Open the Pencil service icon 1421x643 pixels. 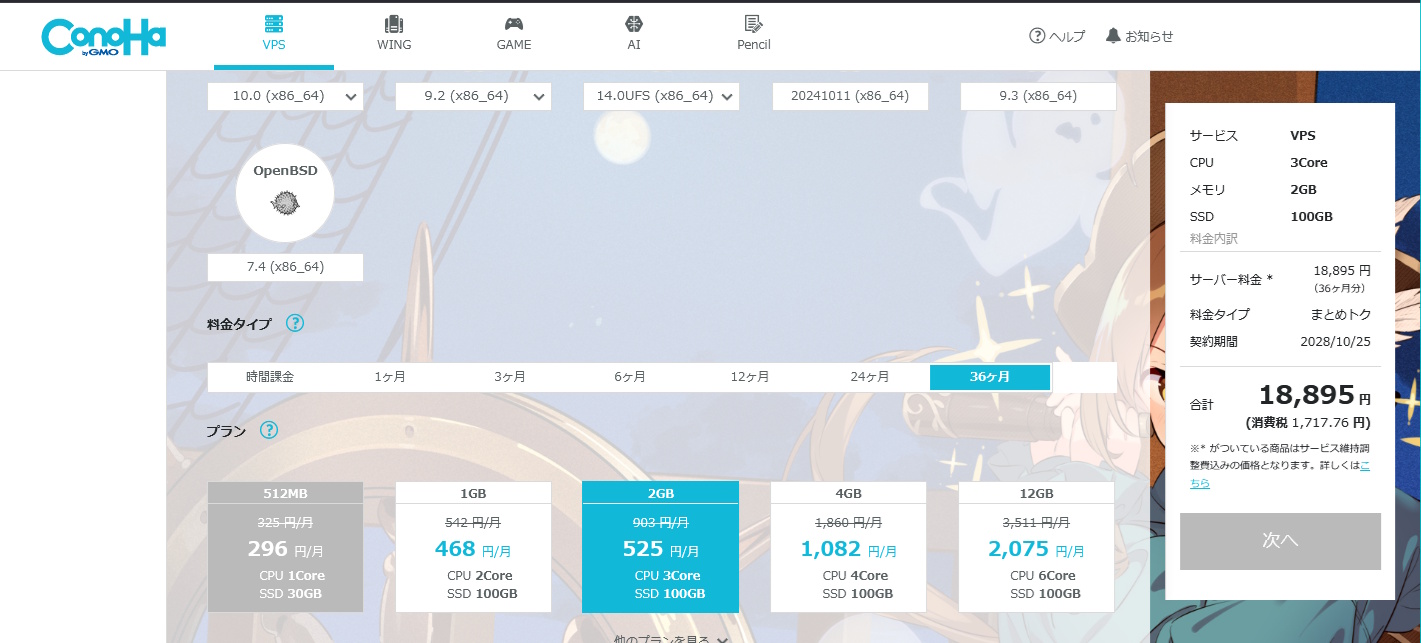pyautogui.click(x=753, y=24)
